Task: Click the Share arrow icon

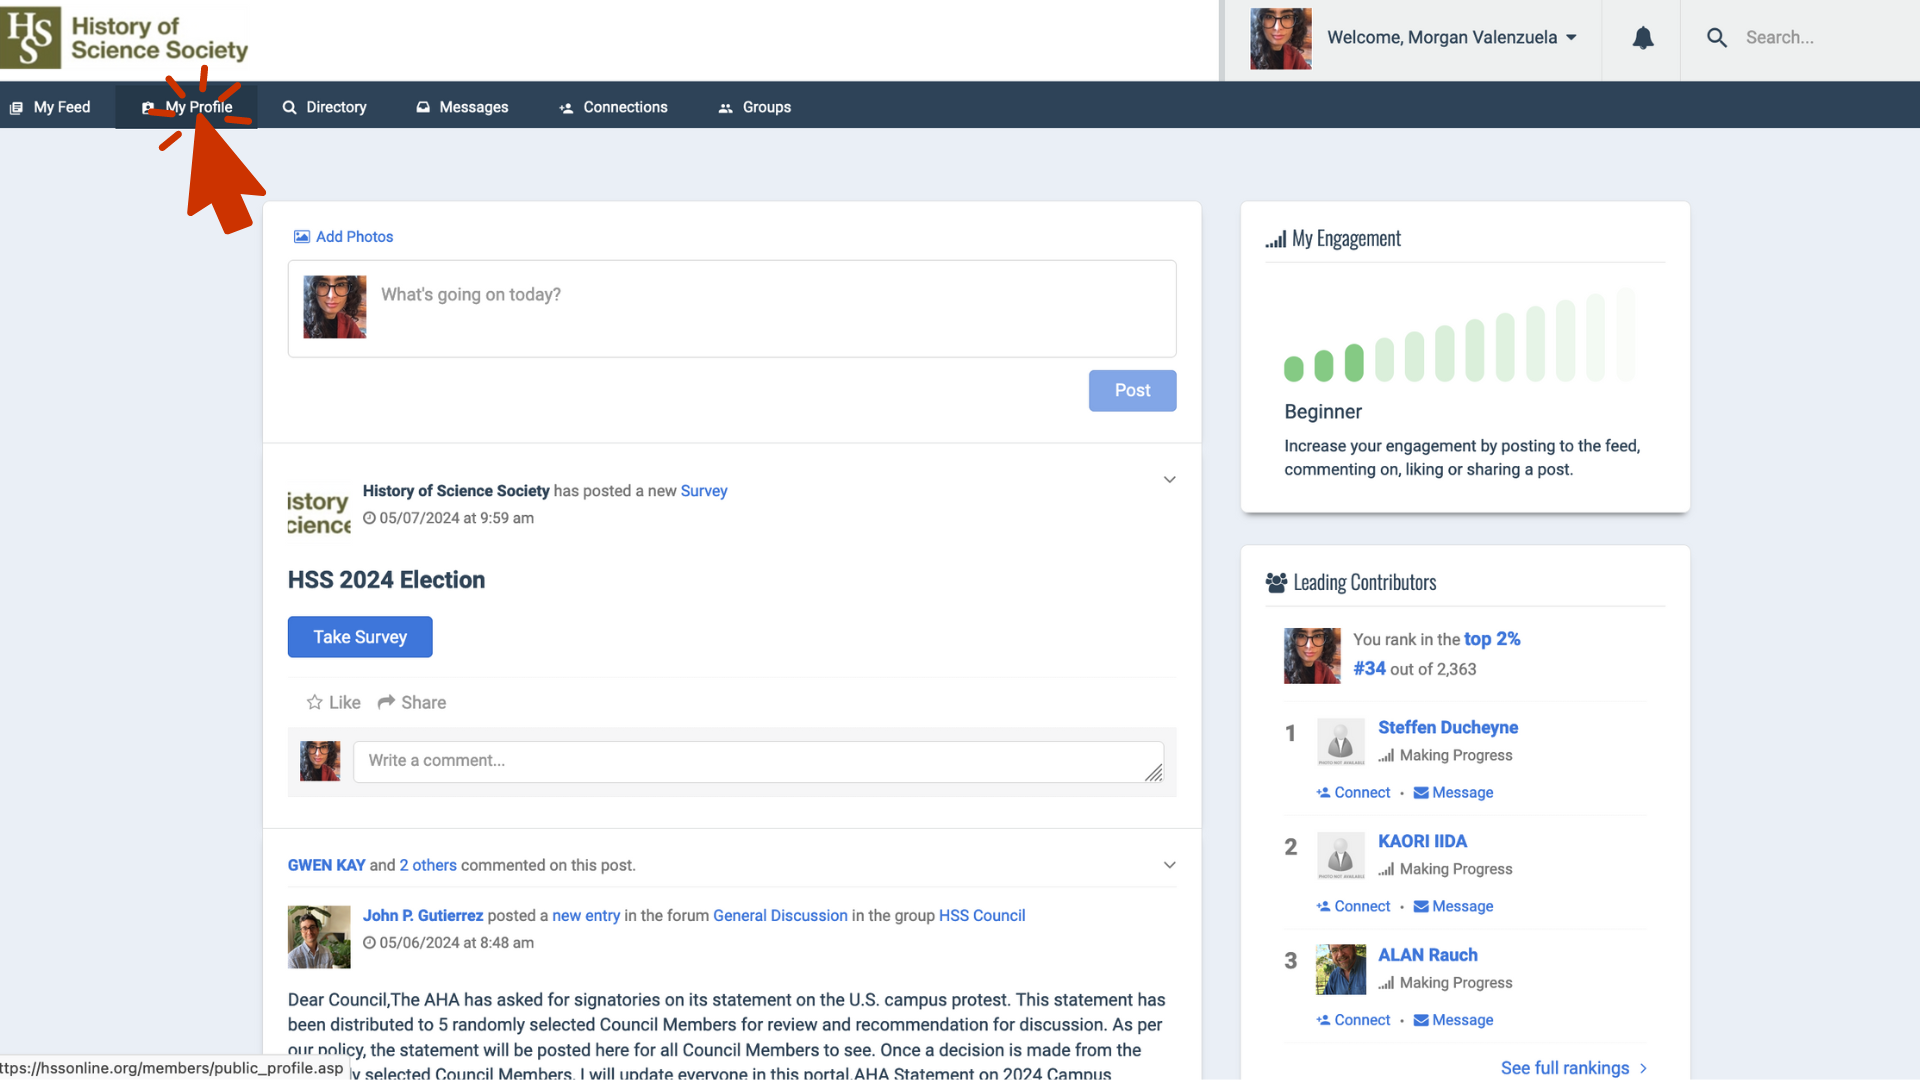Action: (386, 702)
